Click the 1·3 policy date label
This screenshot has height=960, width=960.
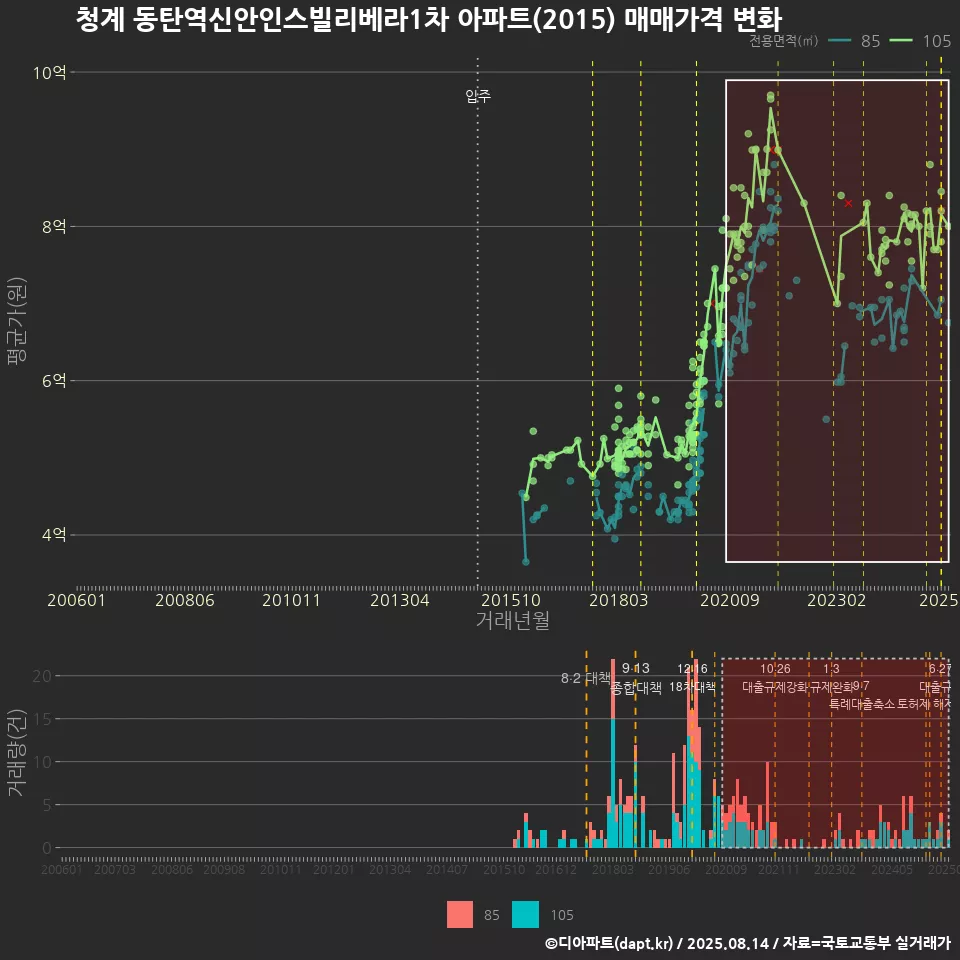(831, 669)
